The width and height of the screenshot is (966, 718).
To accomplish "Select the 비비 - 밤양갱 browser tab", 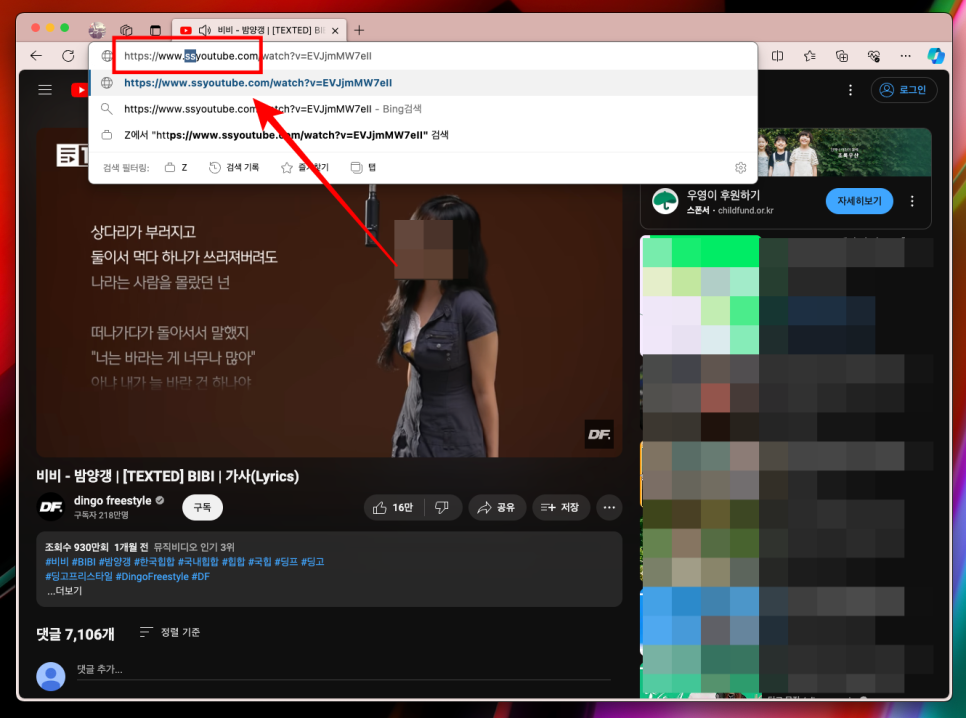I will 259,30.
